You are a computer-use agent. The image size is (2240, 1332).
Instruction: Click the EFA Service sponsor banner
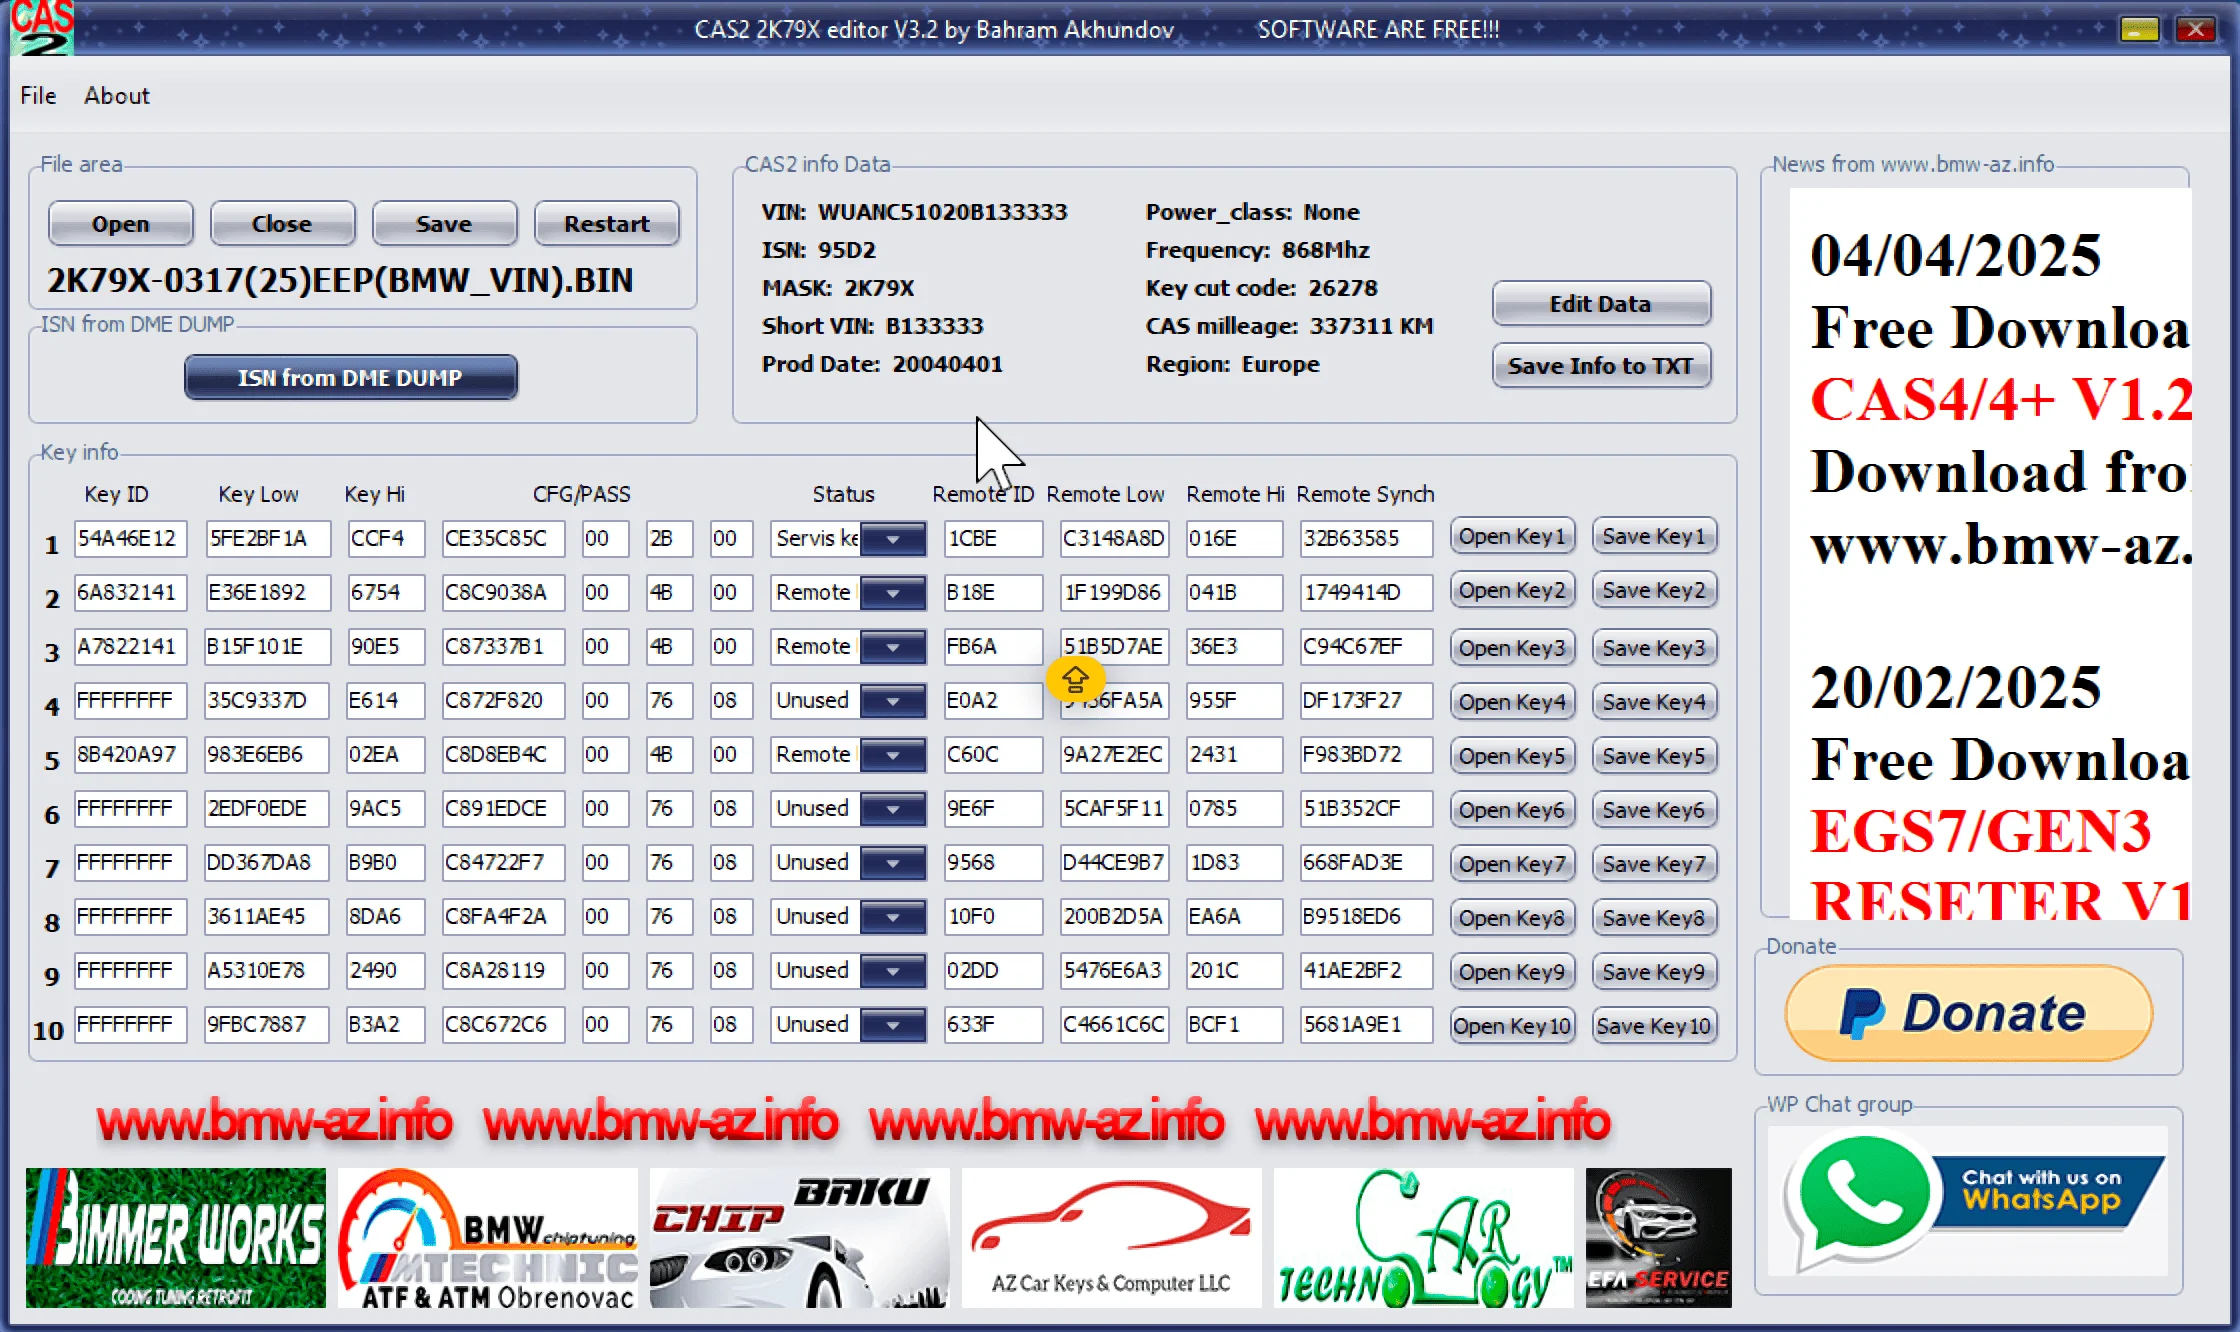coord(1659,1238)
